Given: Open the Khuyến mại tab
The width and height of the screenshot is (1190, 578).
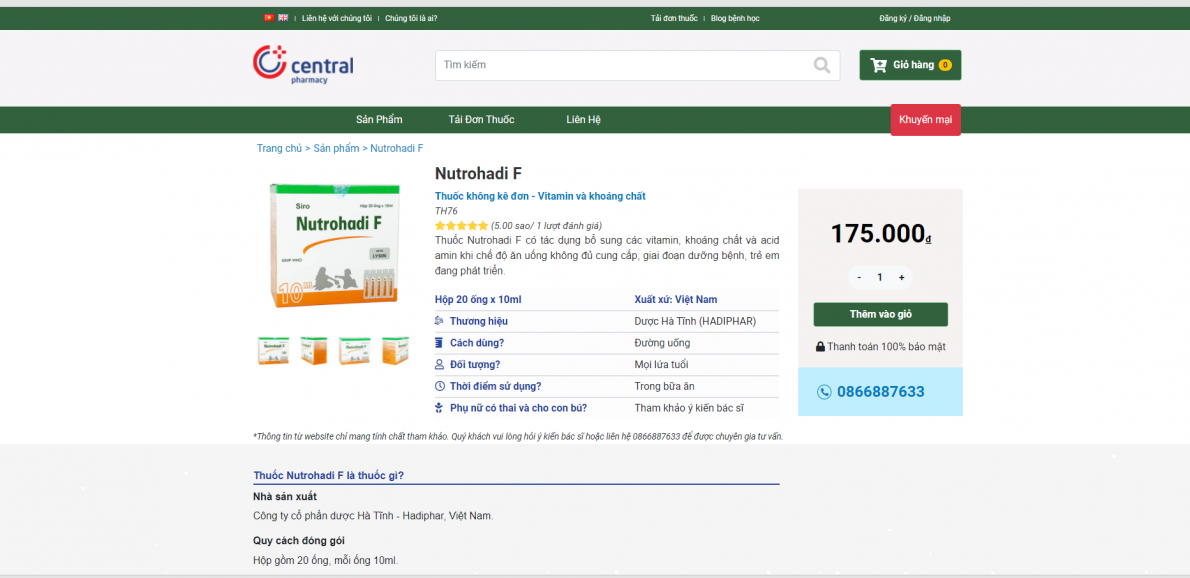Looking at the screenshot, I should point(925,119).
